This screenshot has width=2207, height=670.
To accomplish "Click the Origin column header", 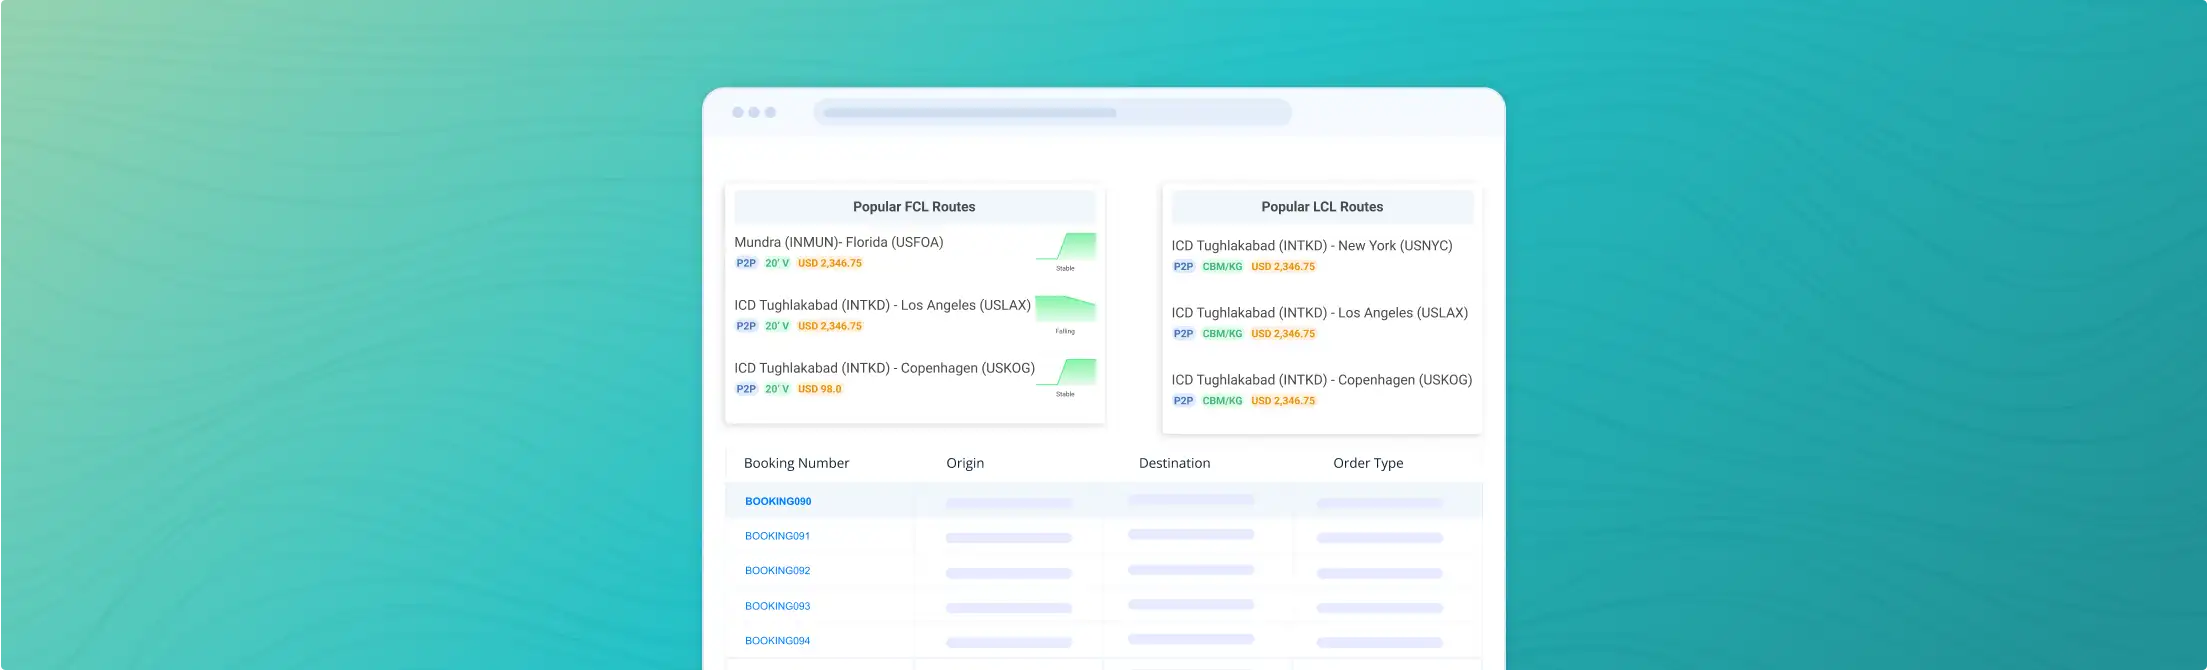I will tap(965, 463).
